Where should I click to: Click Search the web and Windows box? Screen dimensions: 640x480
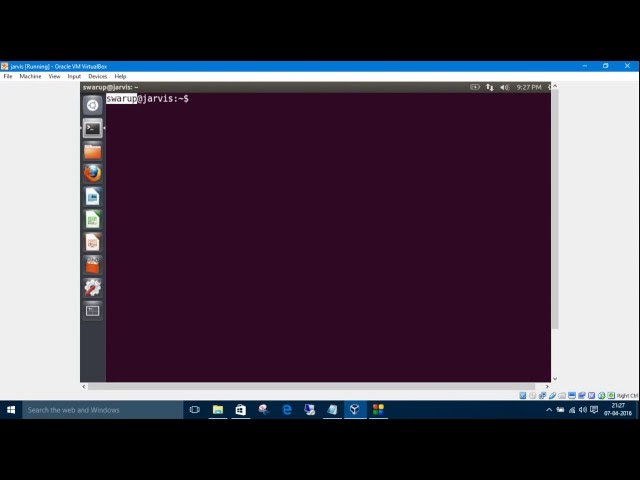coord(102,410)
